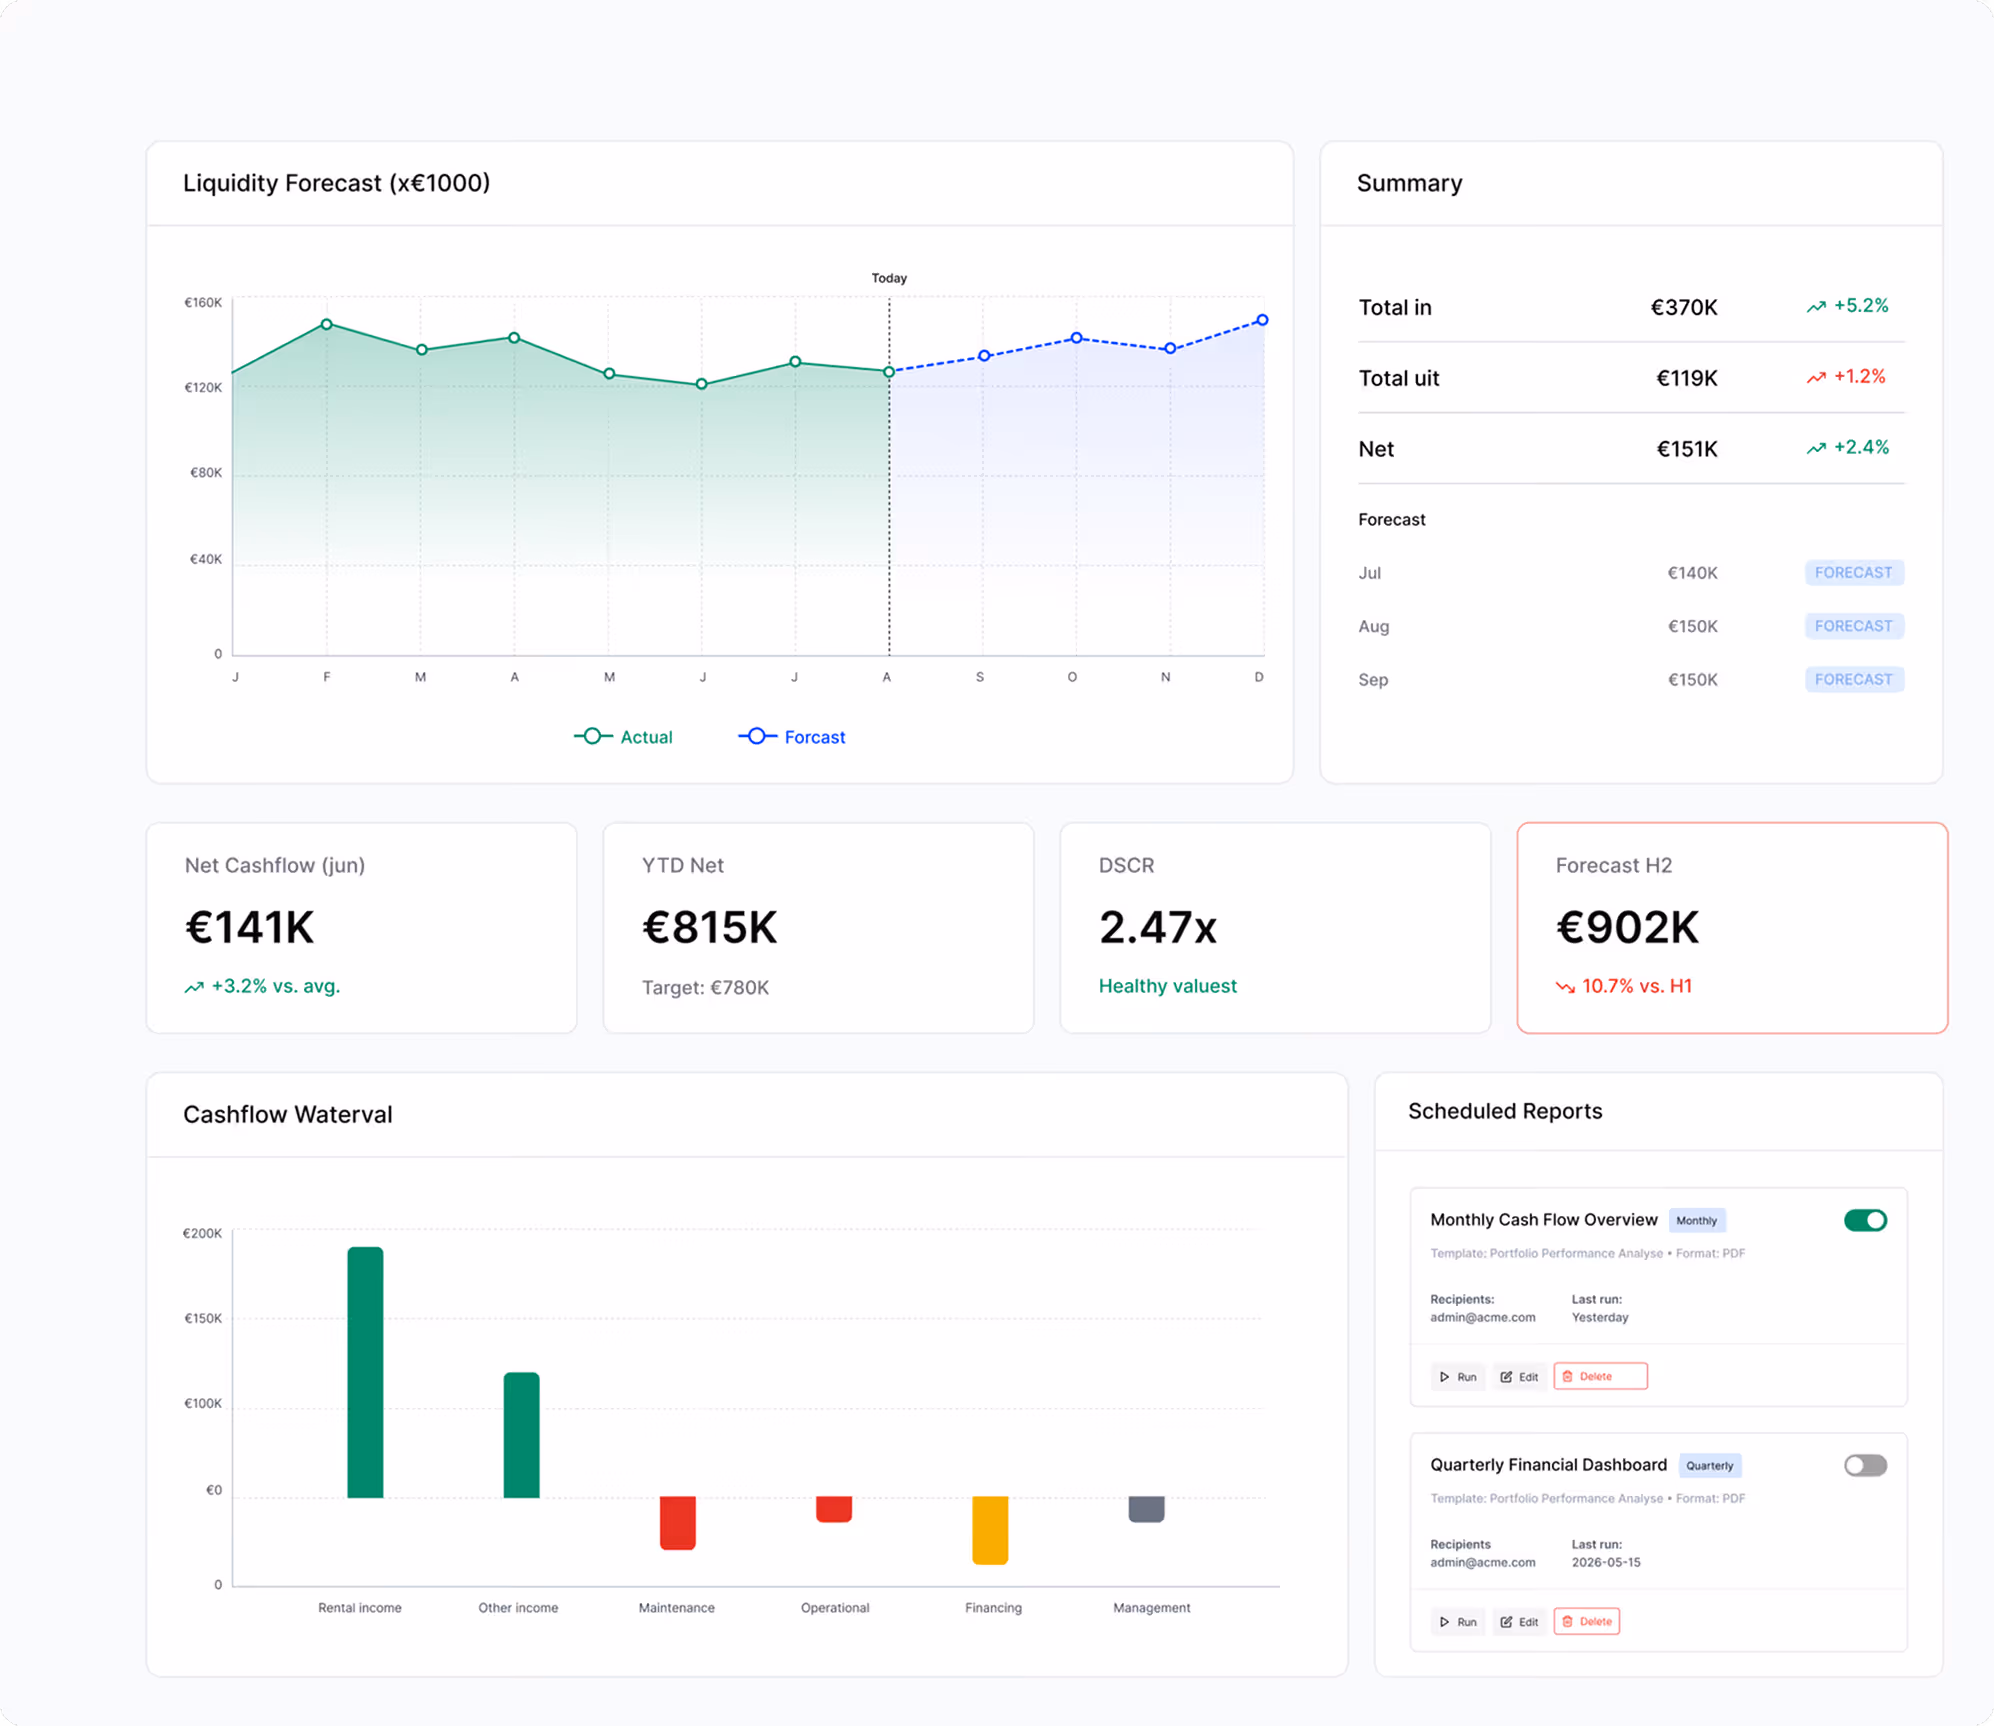1994x1726 pixels.
Task: Click the 'Healthy valuest' status text
Action: [1167, 986]
